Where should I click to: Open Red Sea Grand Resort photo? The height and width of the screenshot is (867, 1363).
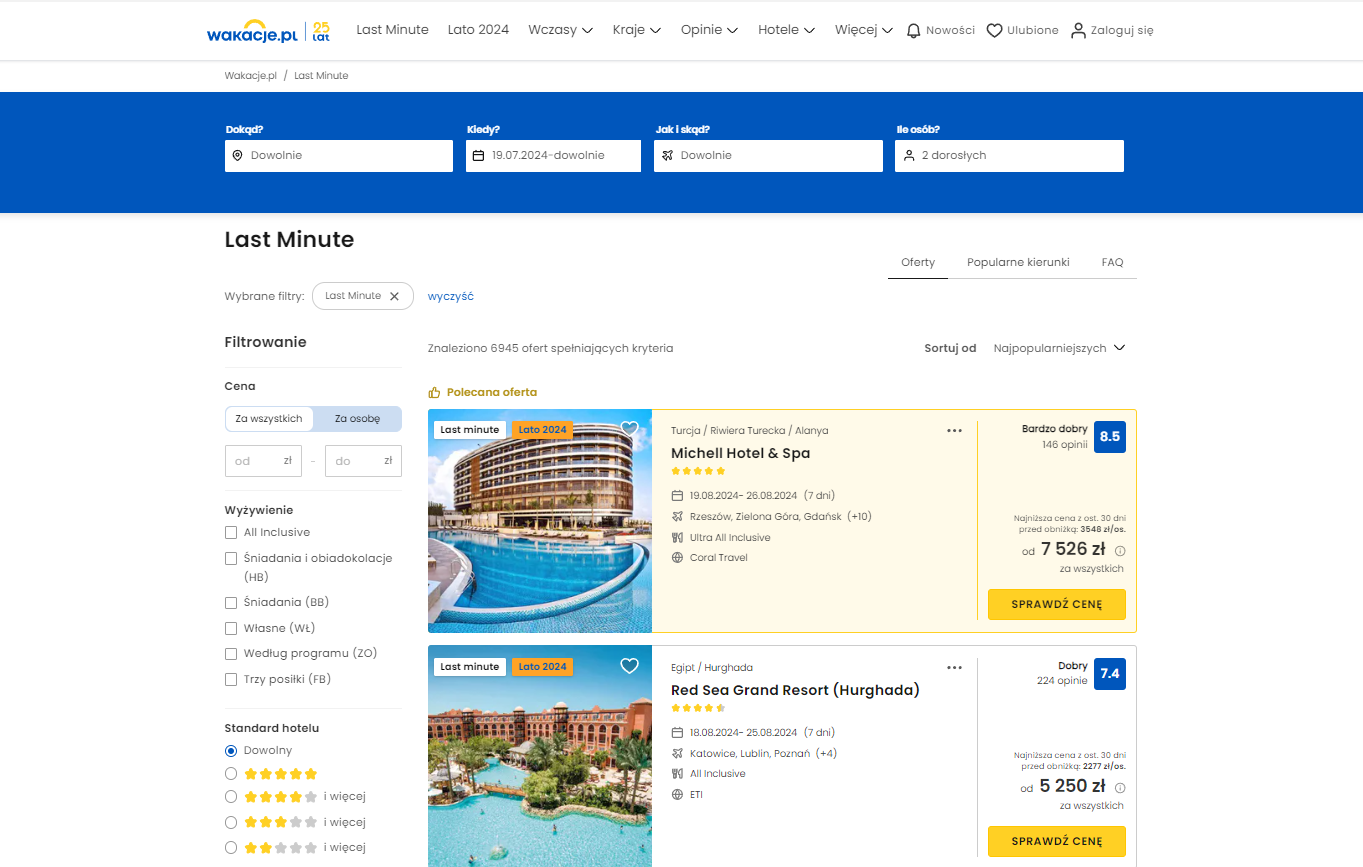(540, 756)
